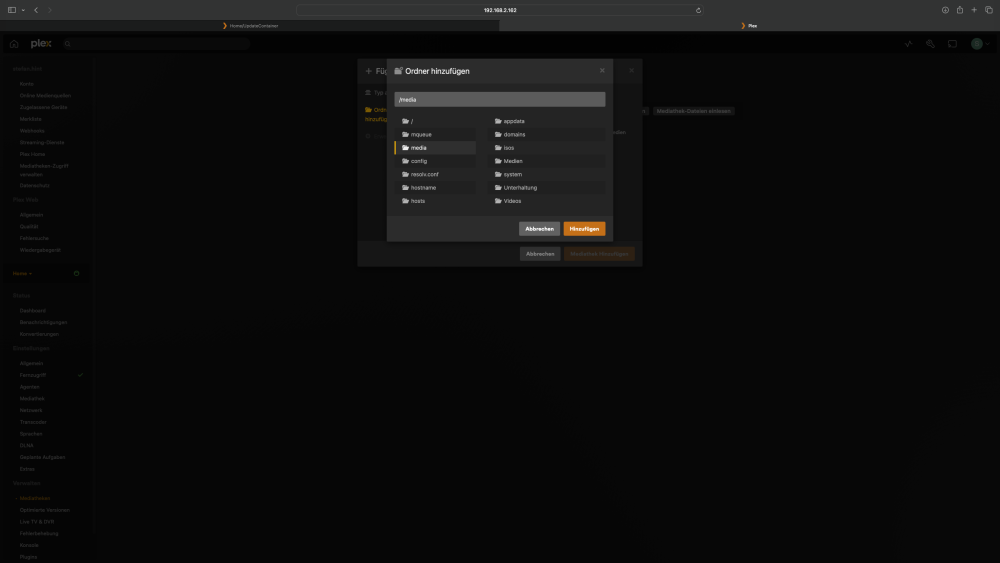Open Online Medienquellen in sidebar
The width and height of the screenshot is (1000, 563).
click(45, 96)
